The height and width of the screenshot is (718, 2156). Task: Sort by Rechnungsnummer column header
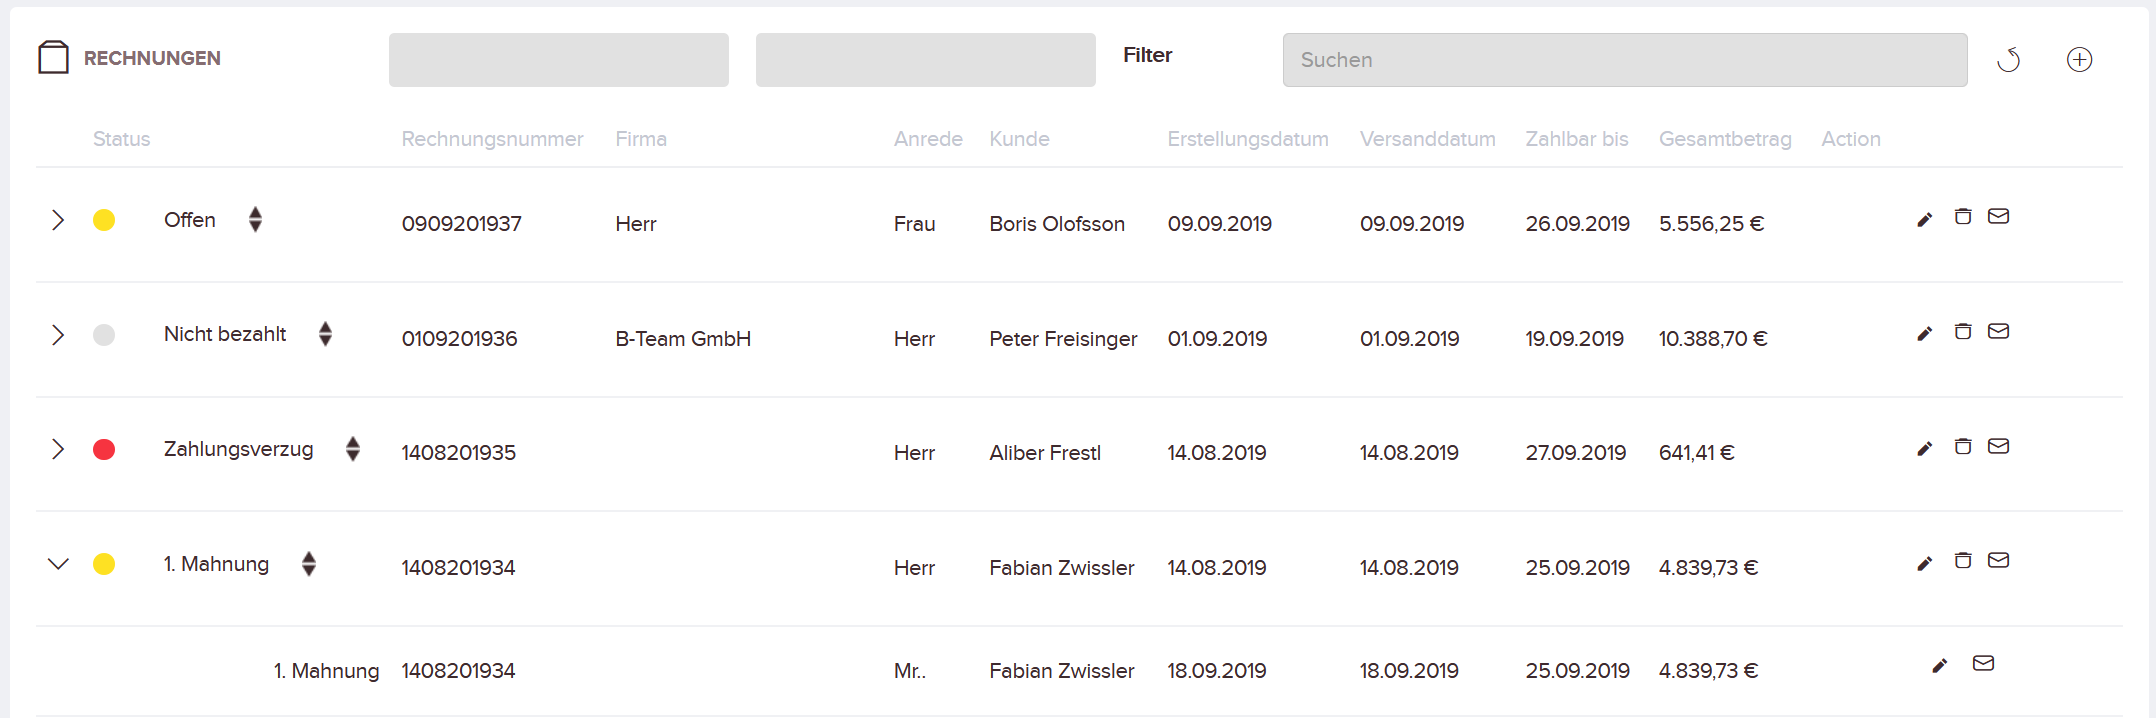click(492, 139)
